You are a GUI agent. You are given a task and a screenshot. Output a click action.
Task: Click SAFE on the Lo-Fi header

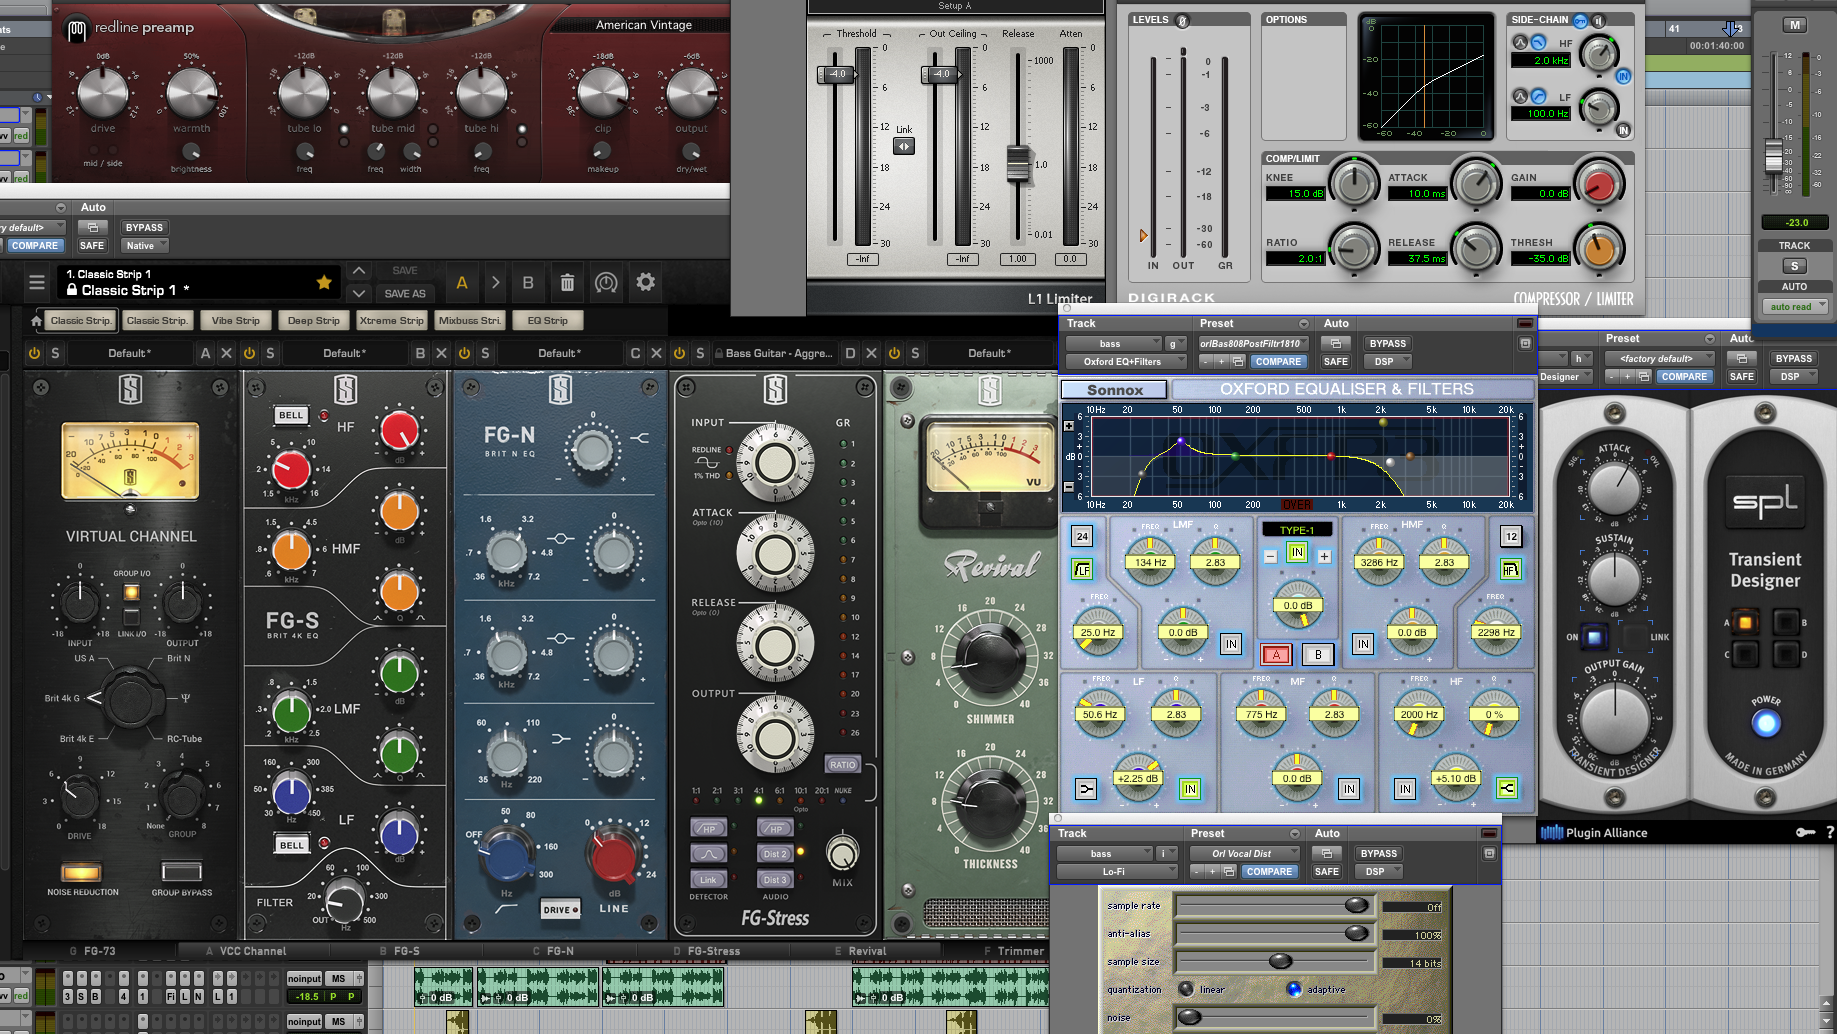click(1326, 871)
